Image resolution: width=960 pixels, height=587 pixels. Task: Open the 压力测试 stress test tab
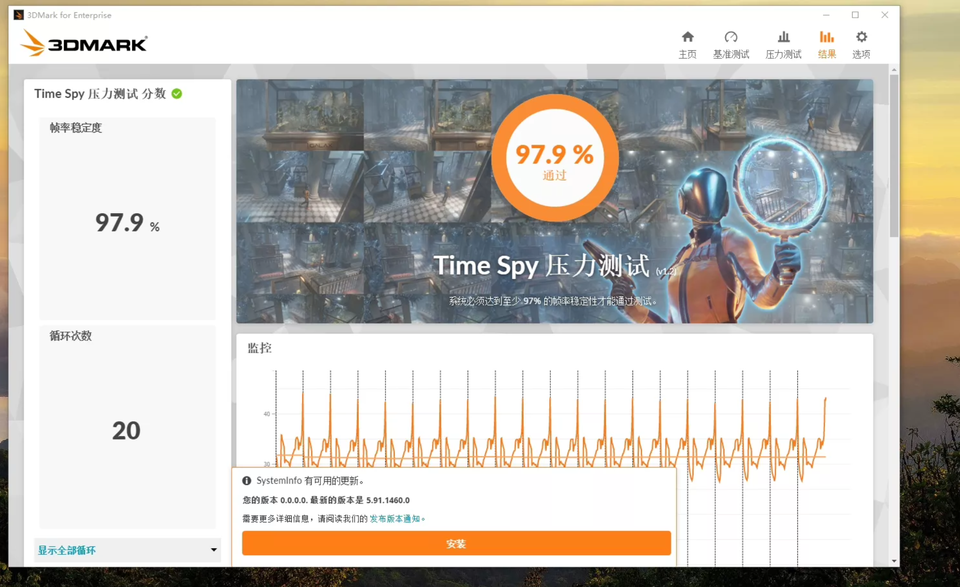[x=783, y=45]
